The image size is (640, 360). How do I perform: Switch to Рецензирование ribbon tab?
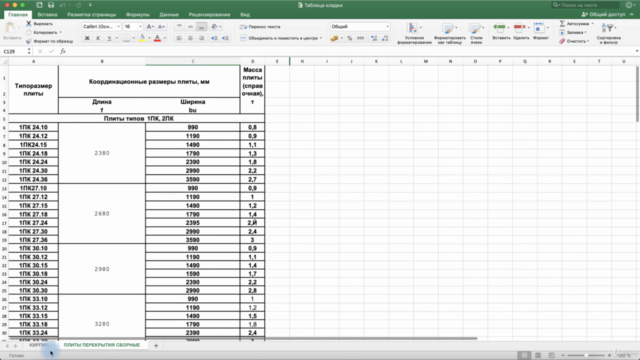pyautogui.click(x=209, y=14)
